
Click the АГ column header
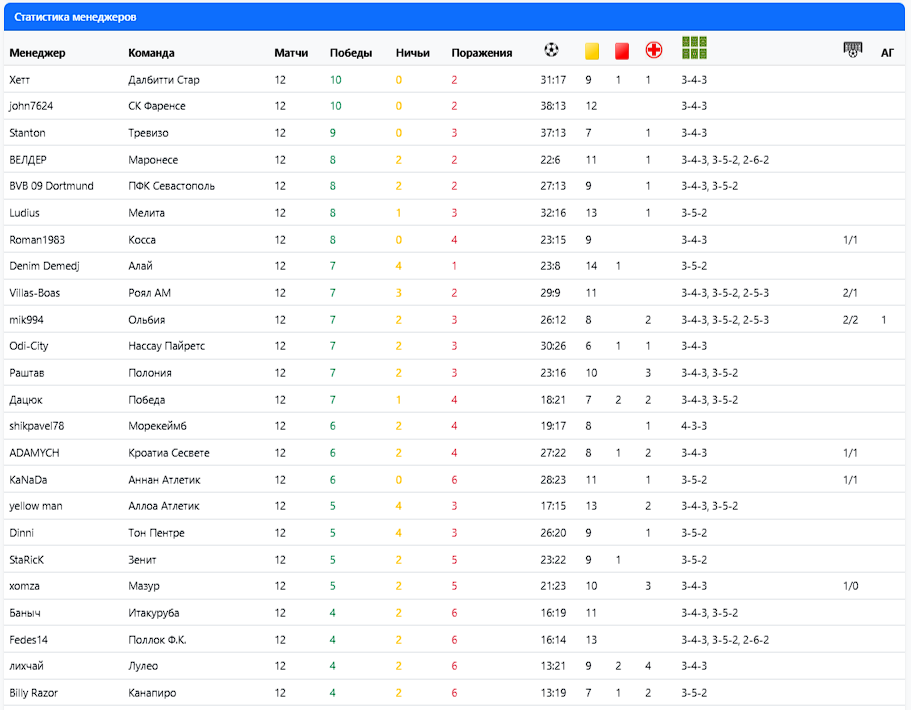(887, 53)
